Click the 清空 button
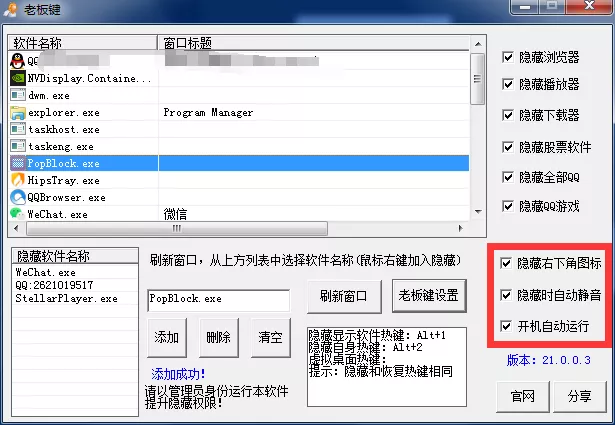 [x=271, y=337]
